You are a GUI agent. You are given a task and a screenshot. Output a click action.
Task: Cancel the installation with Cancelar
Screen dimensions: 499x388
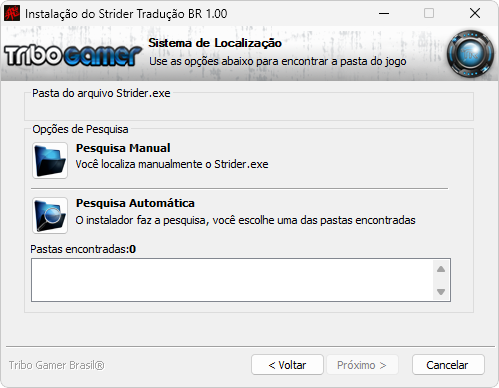(448, 365)
